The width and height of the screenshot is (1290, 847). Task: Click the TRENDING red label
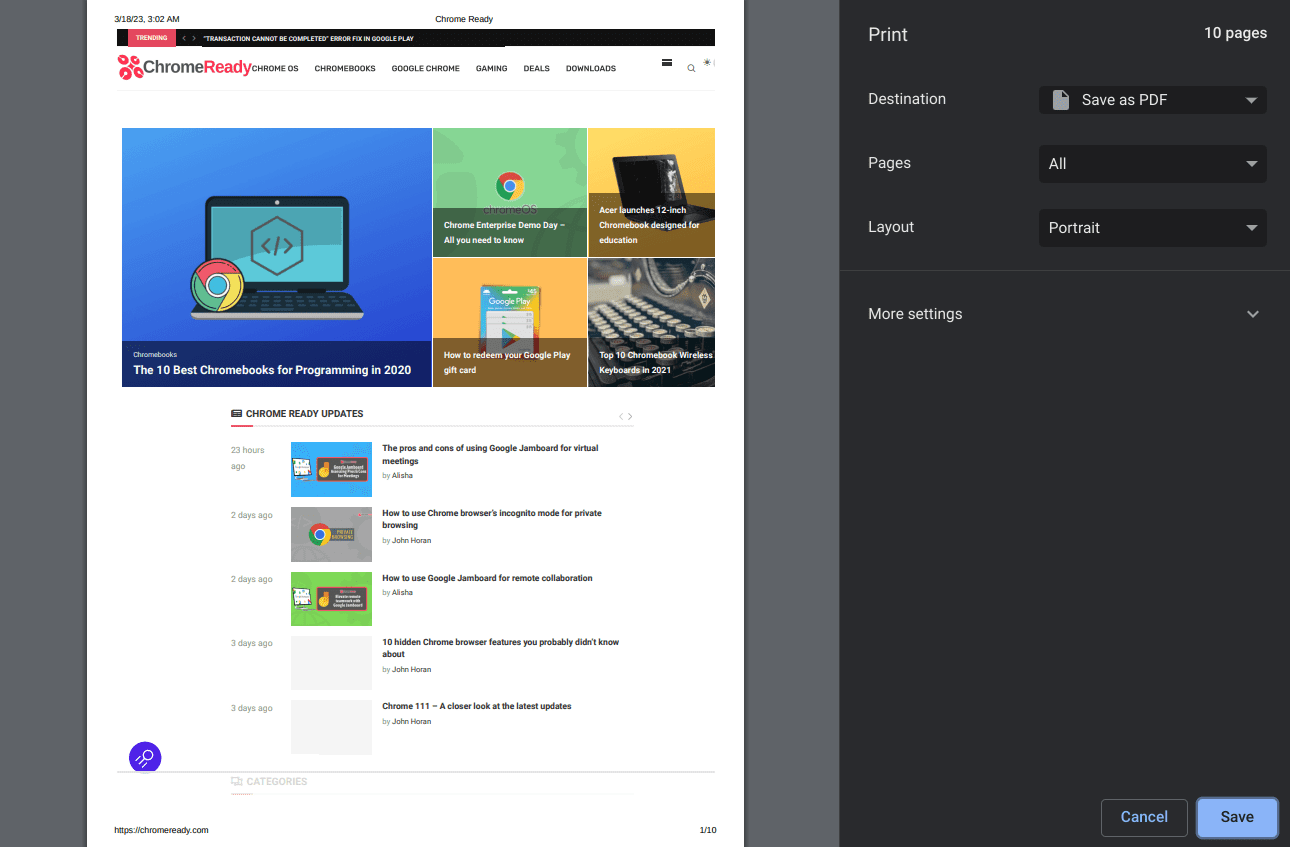(152, 38)
